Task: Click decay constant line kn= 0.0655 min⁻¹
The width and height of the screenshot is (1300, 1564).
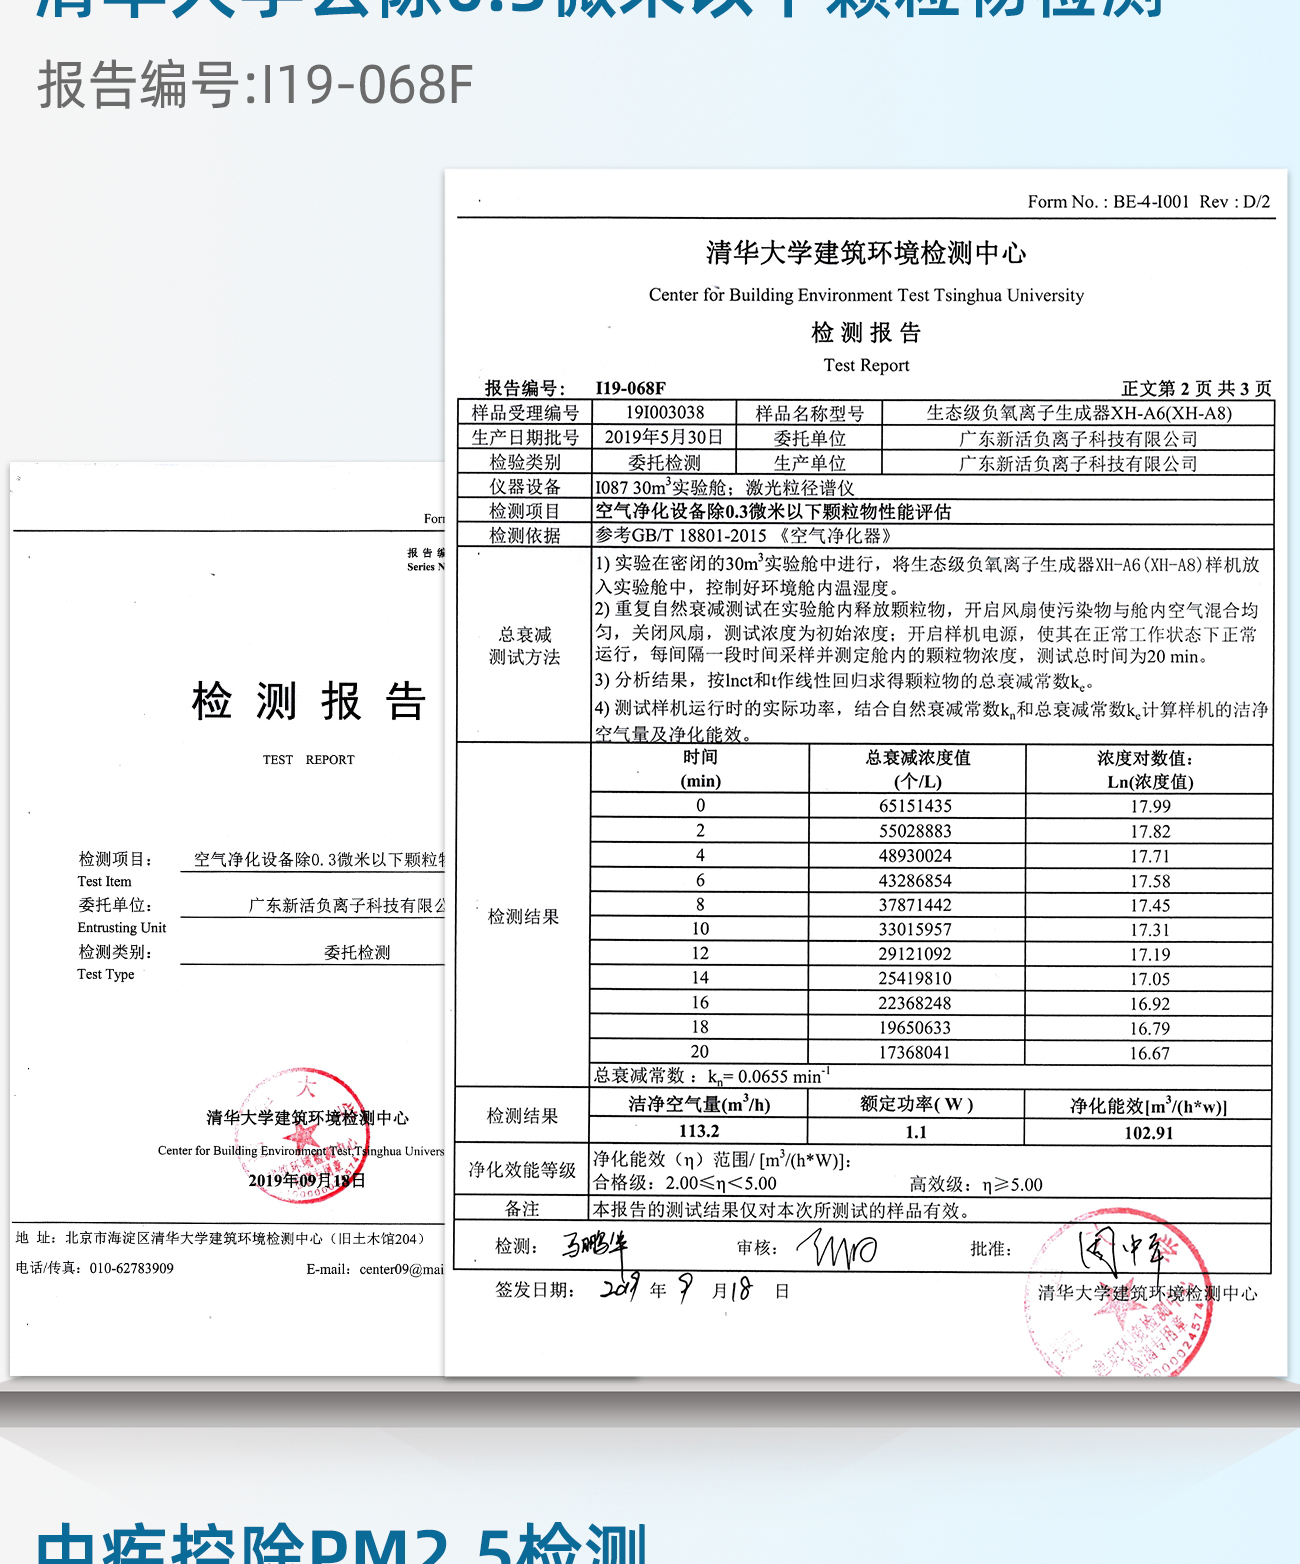Action: pyautogui.click(x=712, y=1076)
